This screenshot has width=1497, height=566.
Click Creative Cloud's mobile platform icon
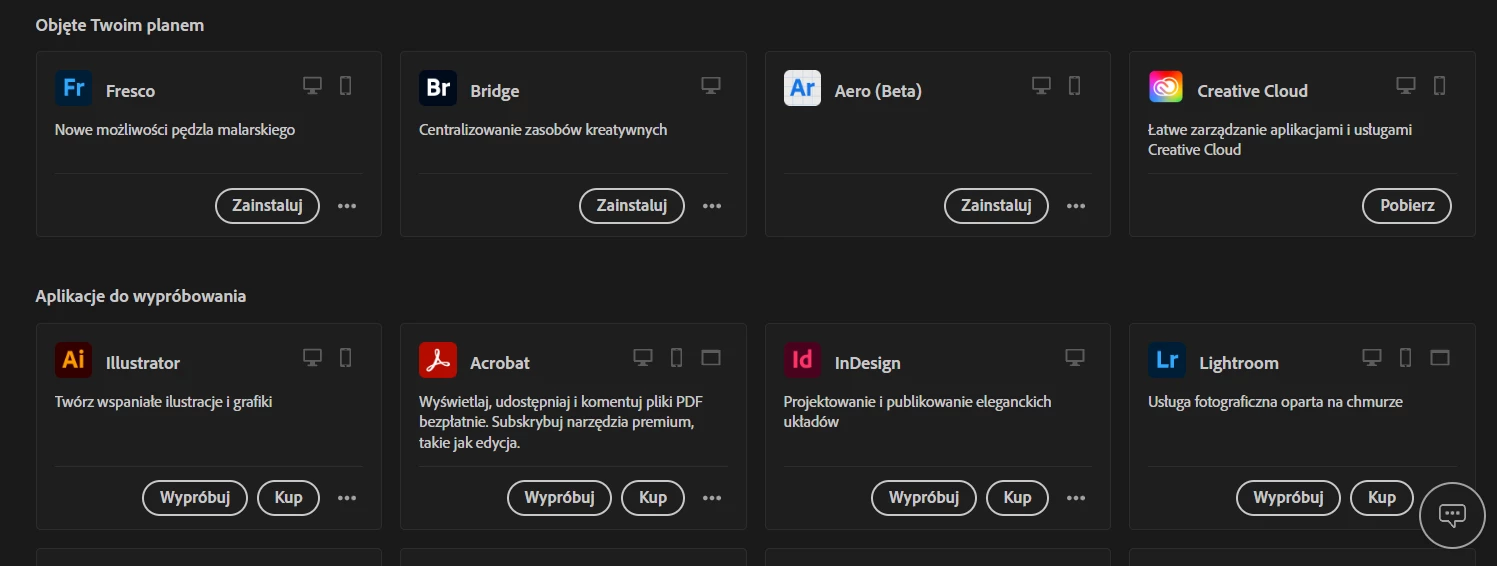[1440, 86]
